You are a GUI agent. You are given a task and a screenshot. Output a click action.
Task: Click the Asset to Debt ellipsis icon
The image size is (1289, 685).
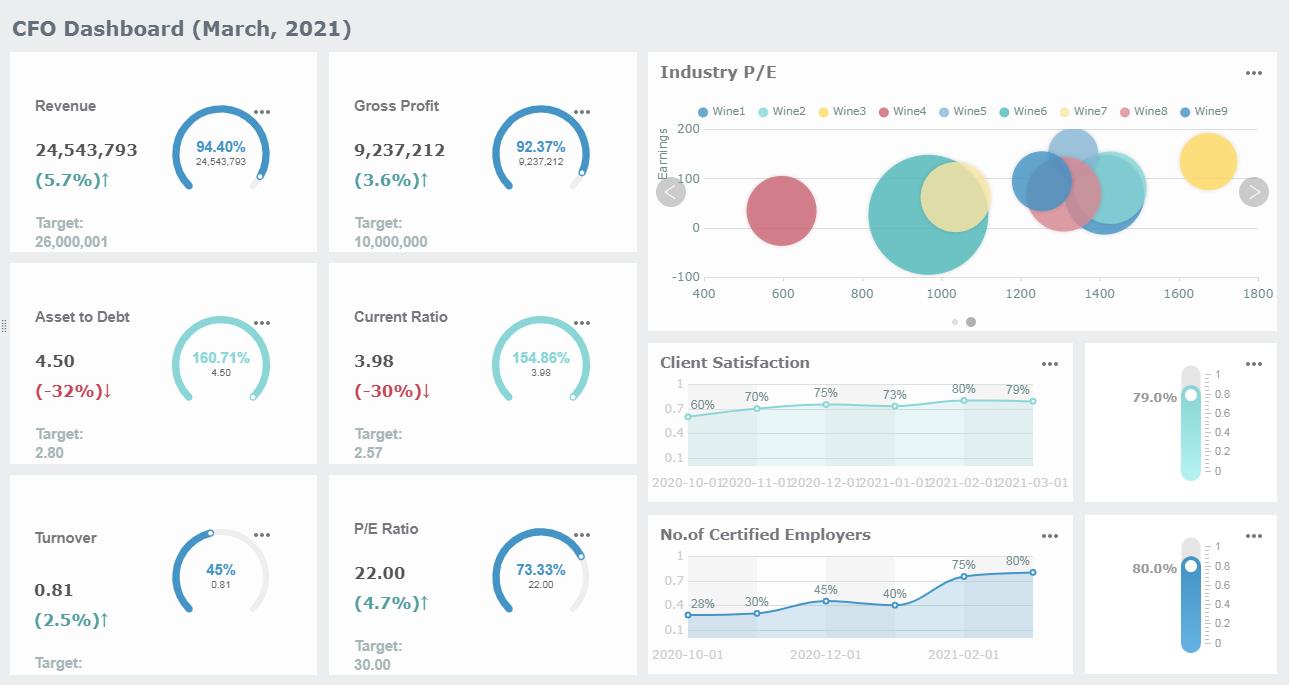262,323
